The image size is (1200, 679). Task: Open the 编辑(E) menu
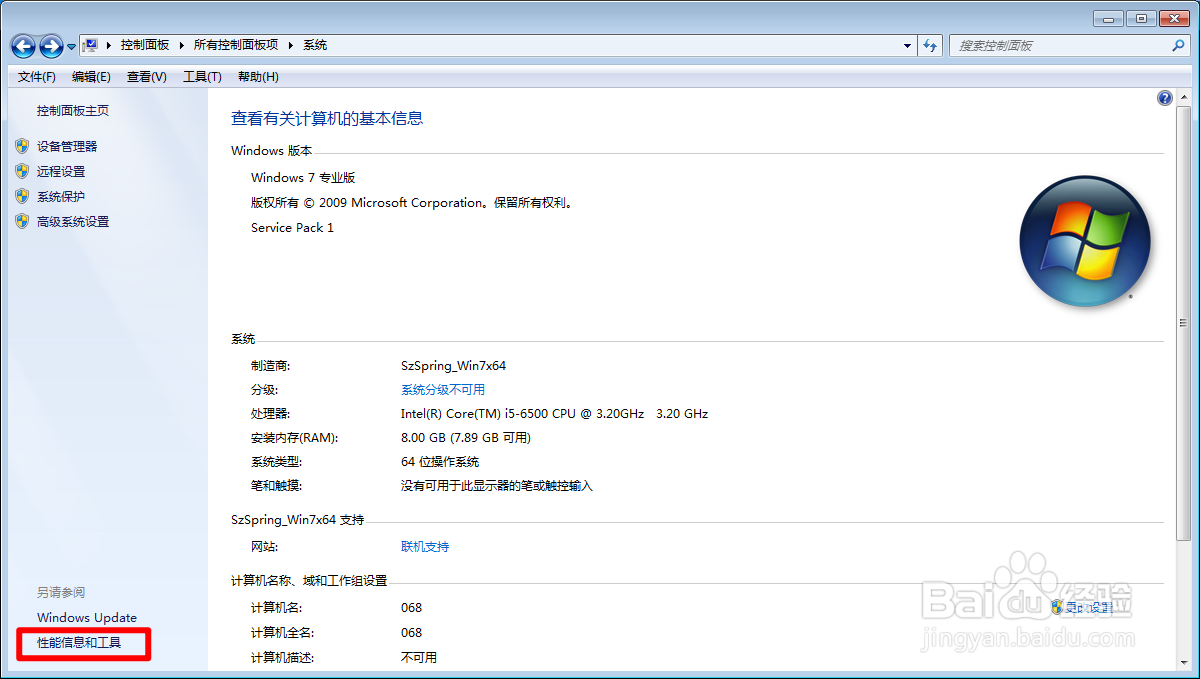click(91, 77)
